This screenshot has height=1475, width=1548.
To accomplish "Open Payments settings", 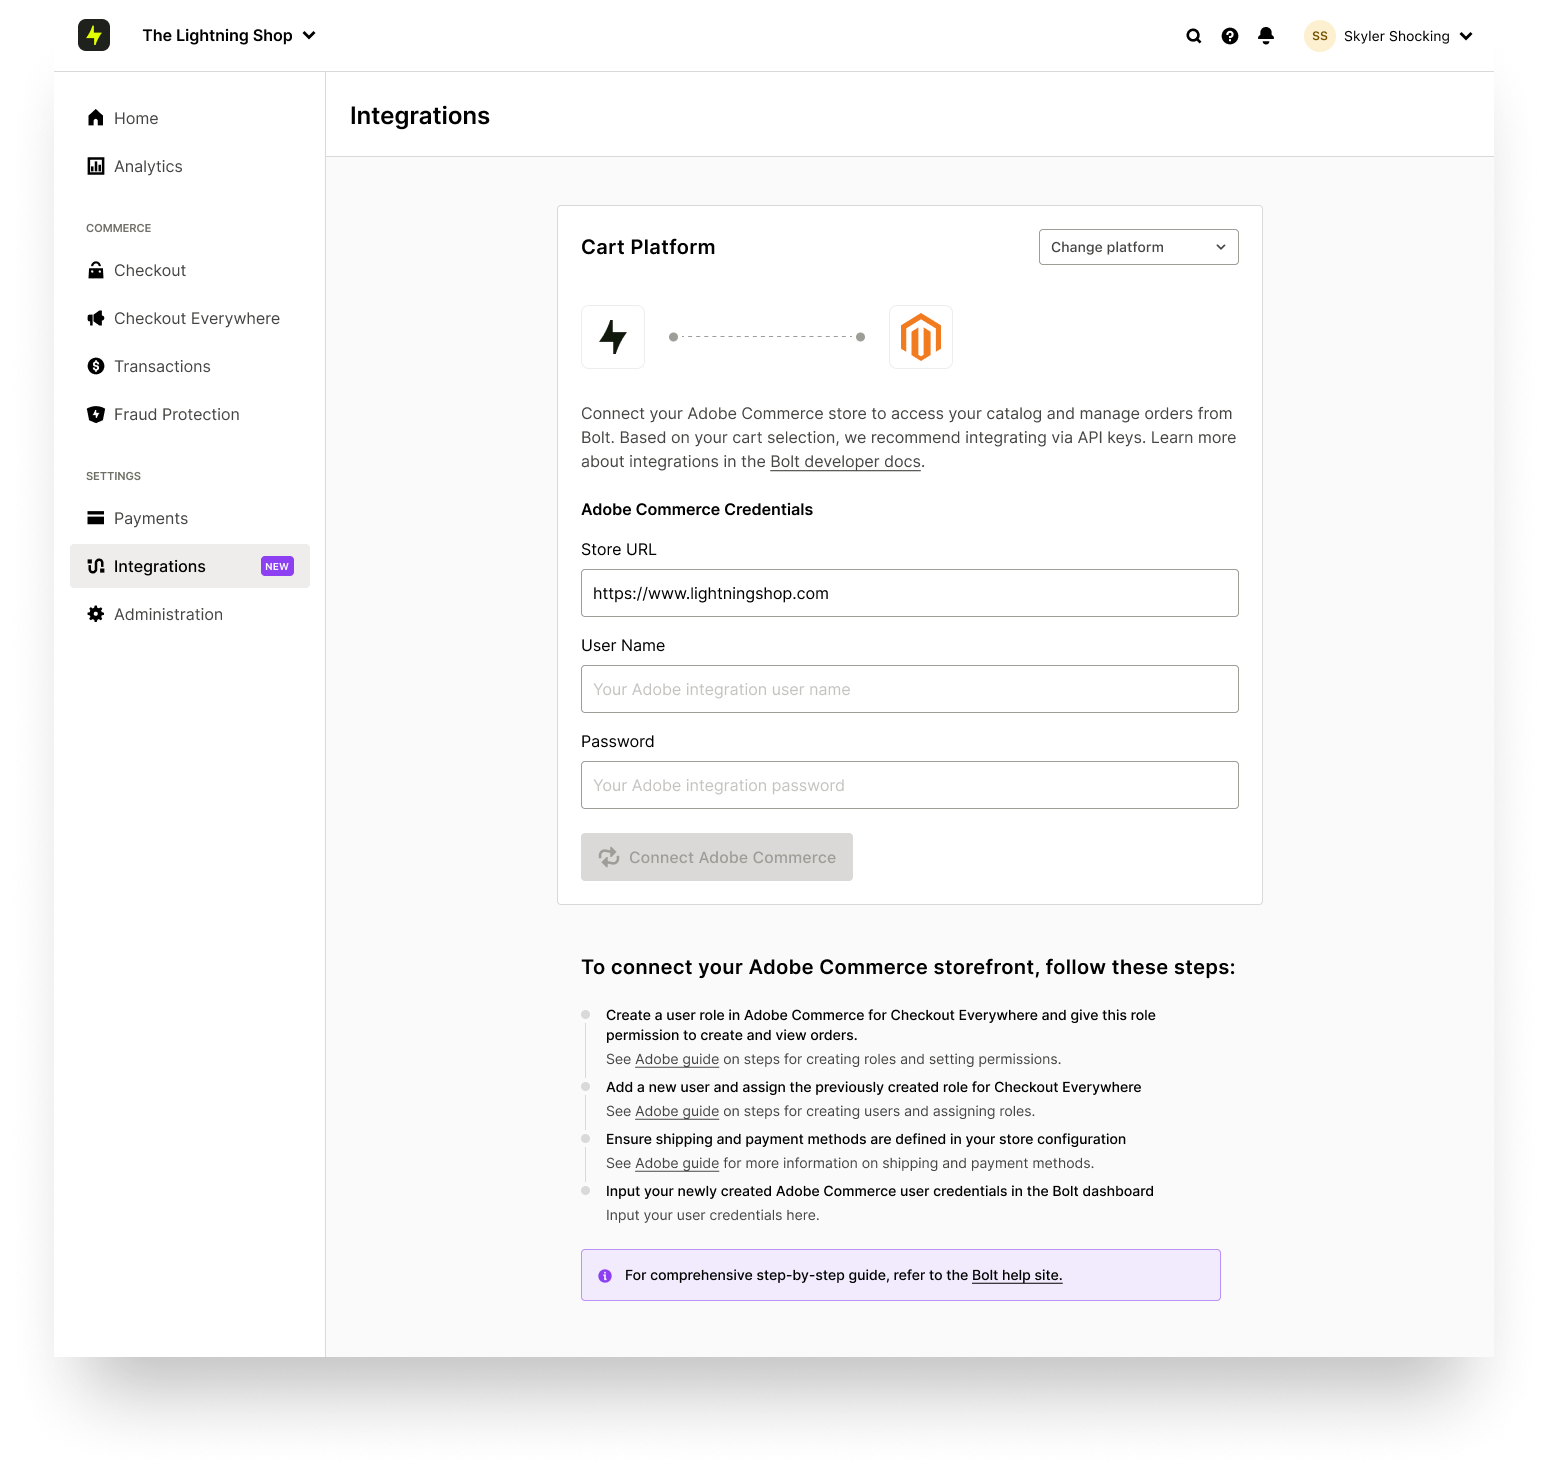I will pyautogui.click(x=190, y=518).
